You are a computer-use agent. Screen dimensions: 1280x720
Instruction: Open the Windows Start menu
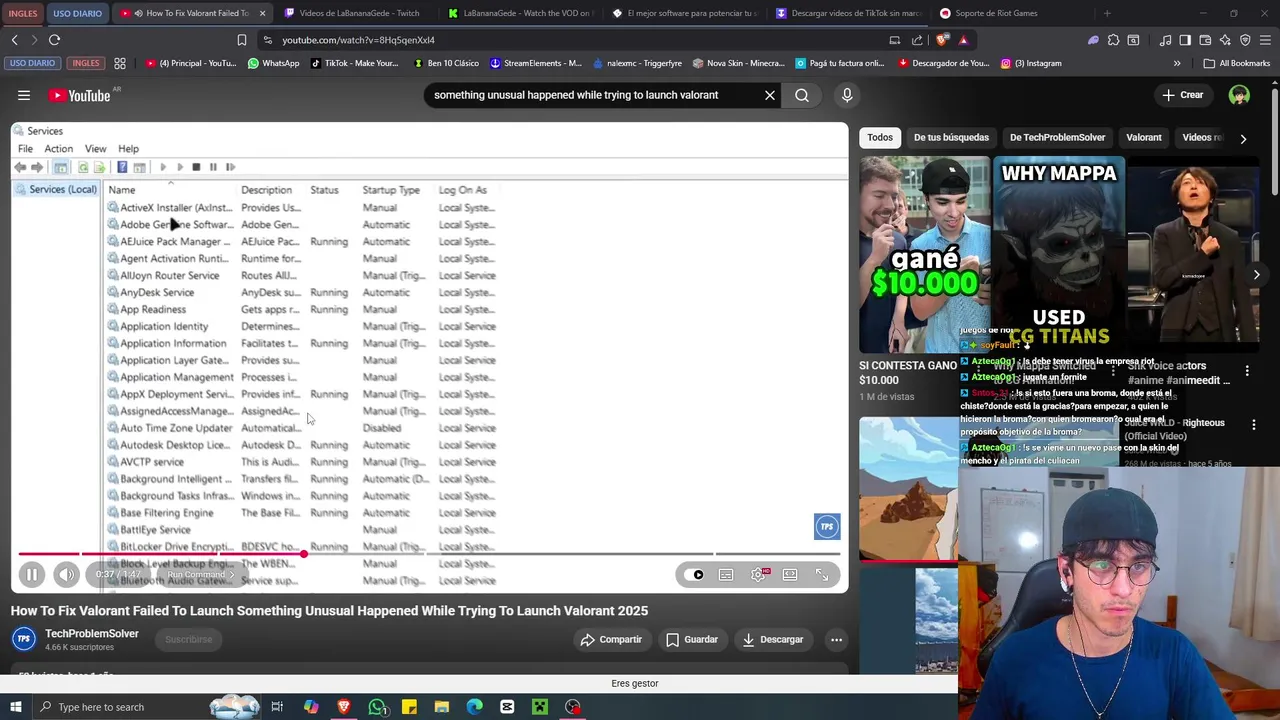(x=15, y=707)
